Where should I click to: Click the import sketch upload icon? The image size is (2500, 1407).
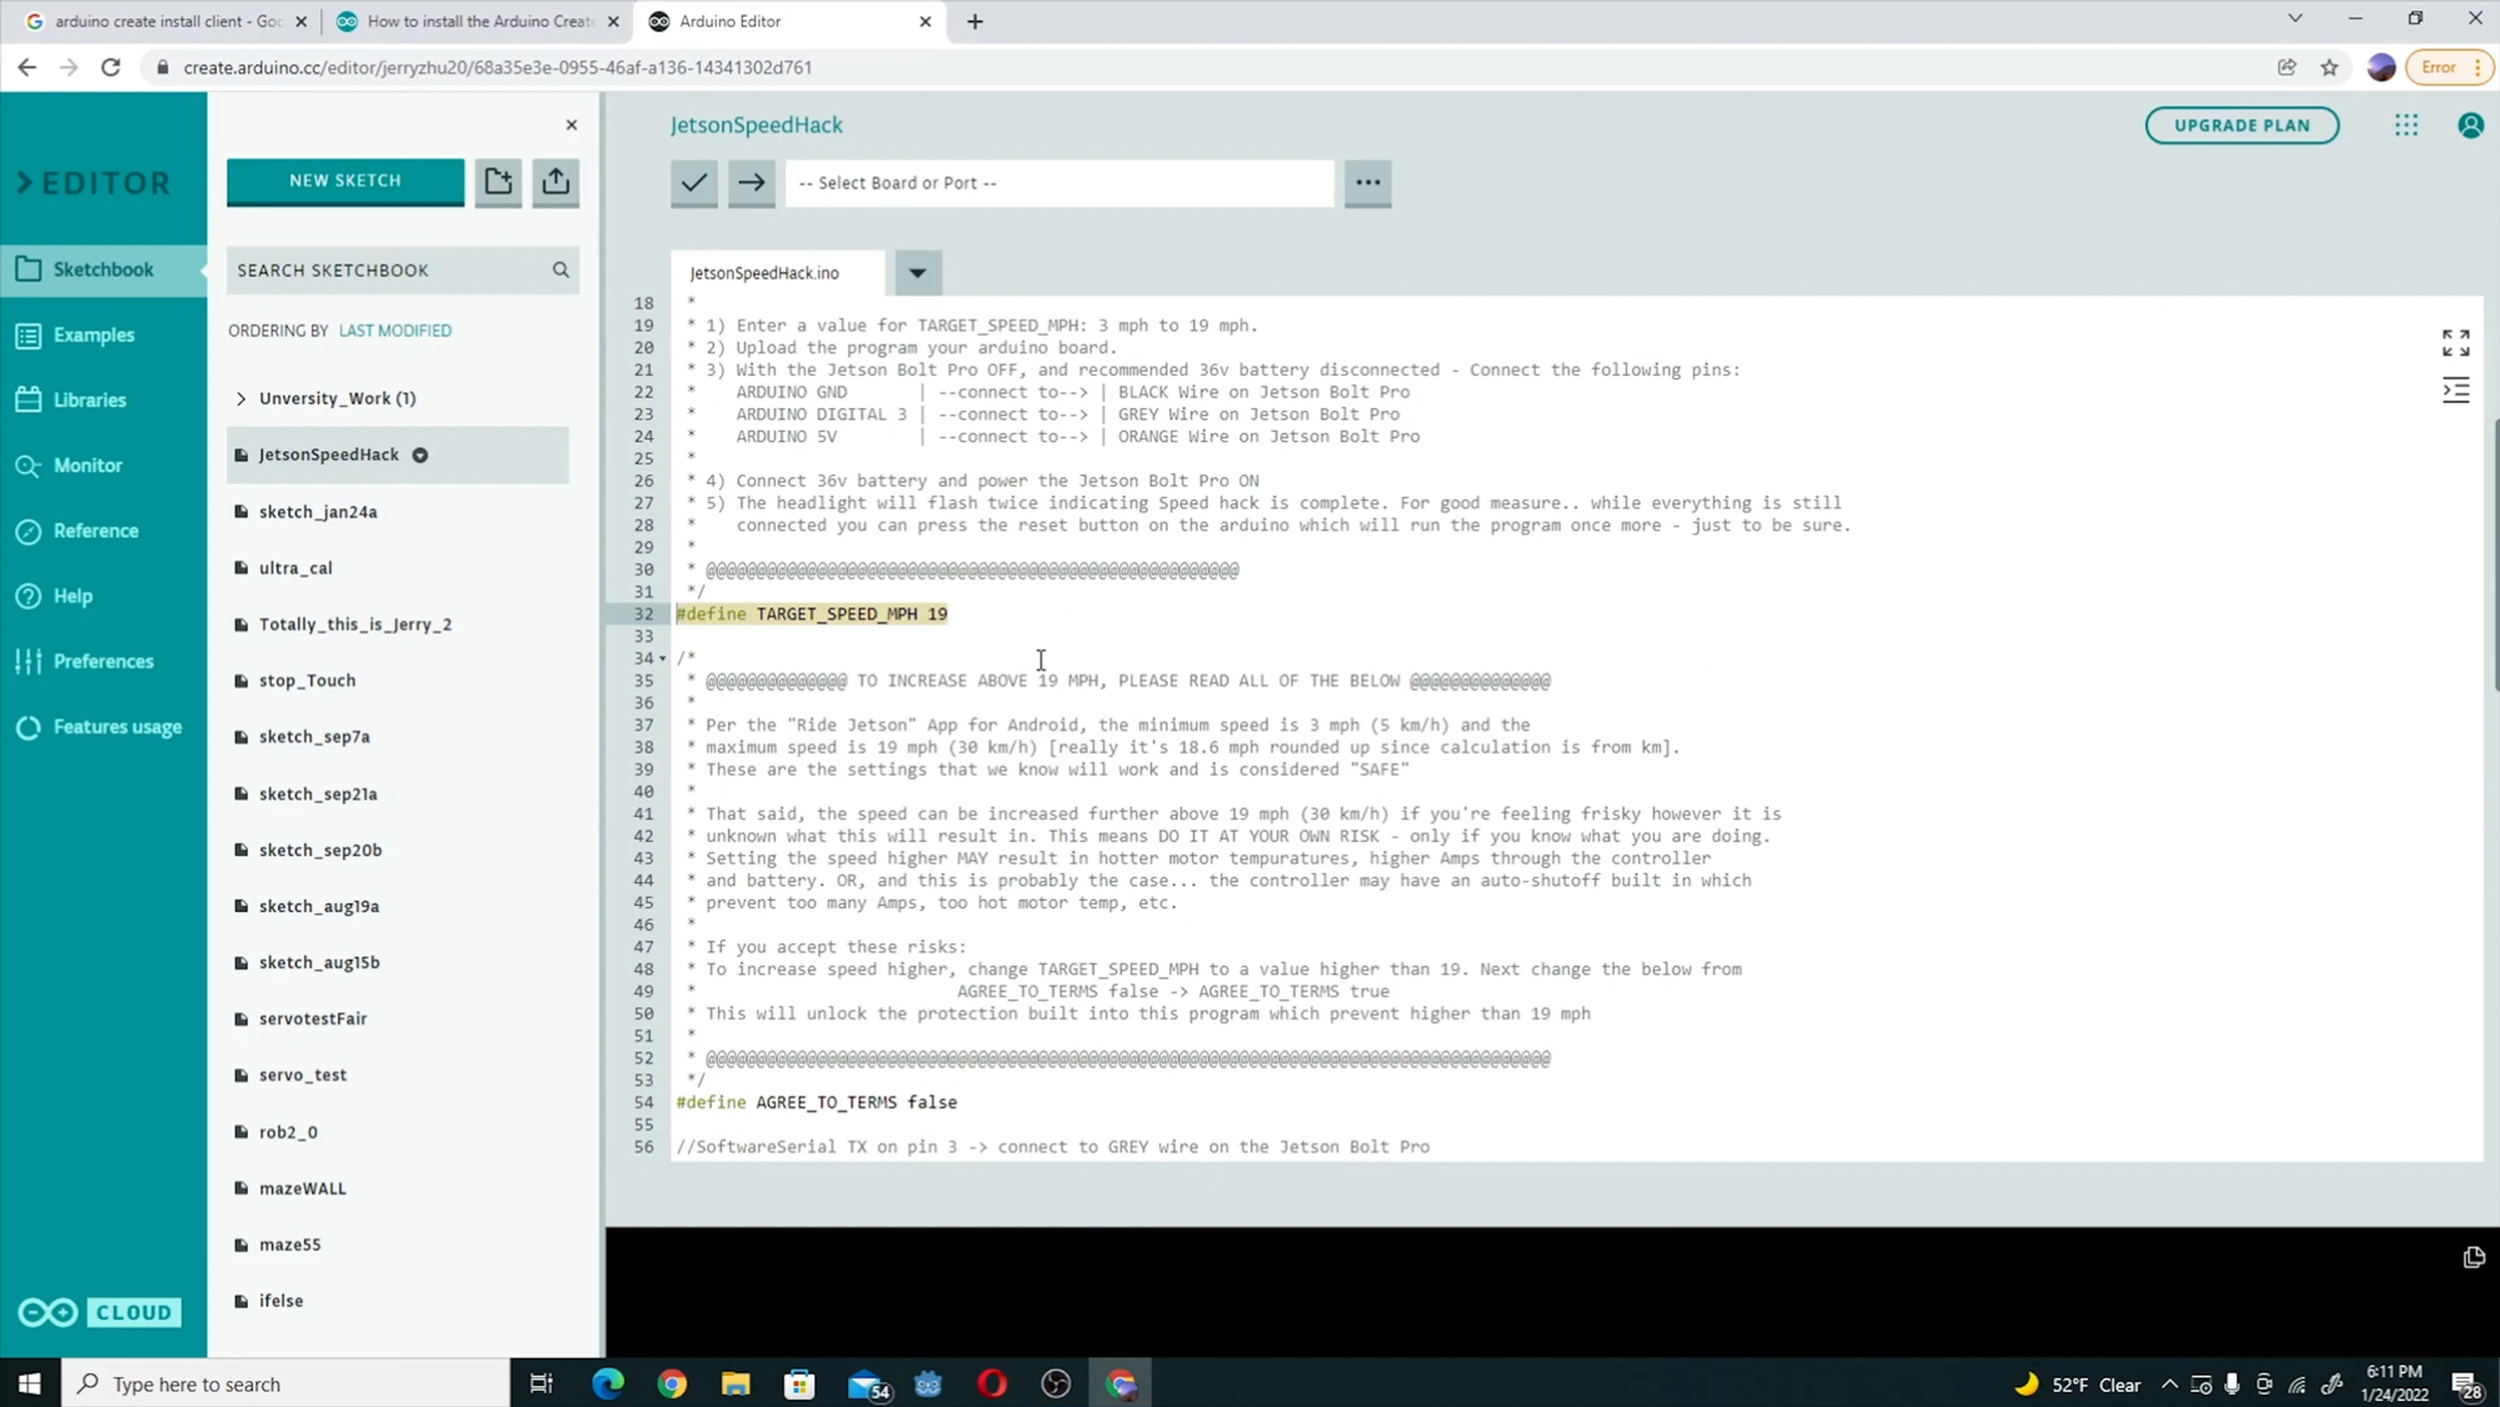pos(556,182)
